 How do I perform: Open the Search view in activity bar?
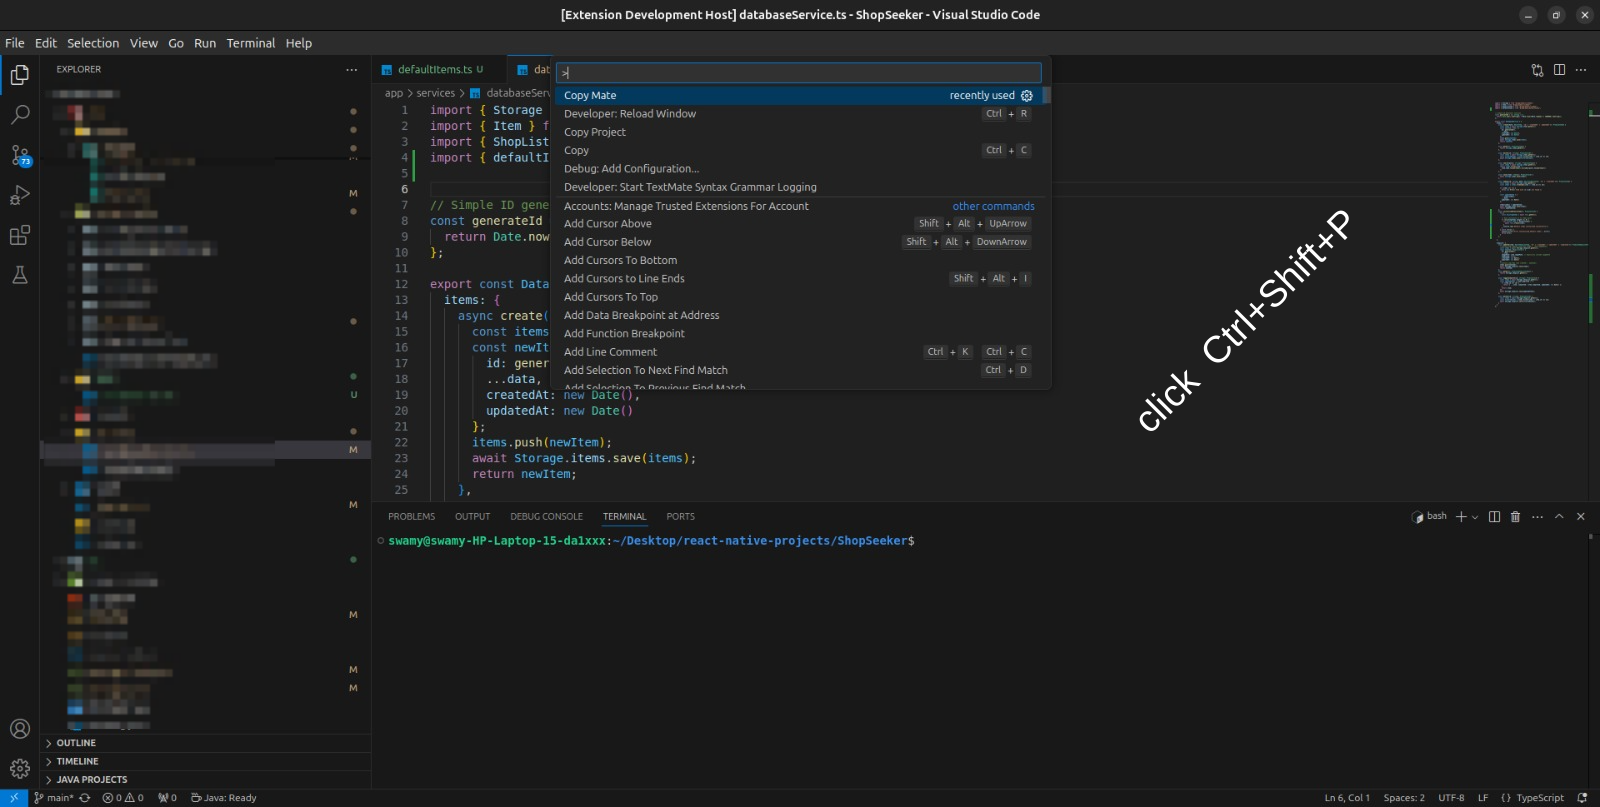tap(19, 115)
